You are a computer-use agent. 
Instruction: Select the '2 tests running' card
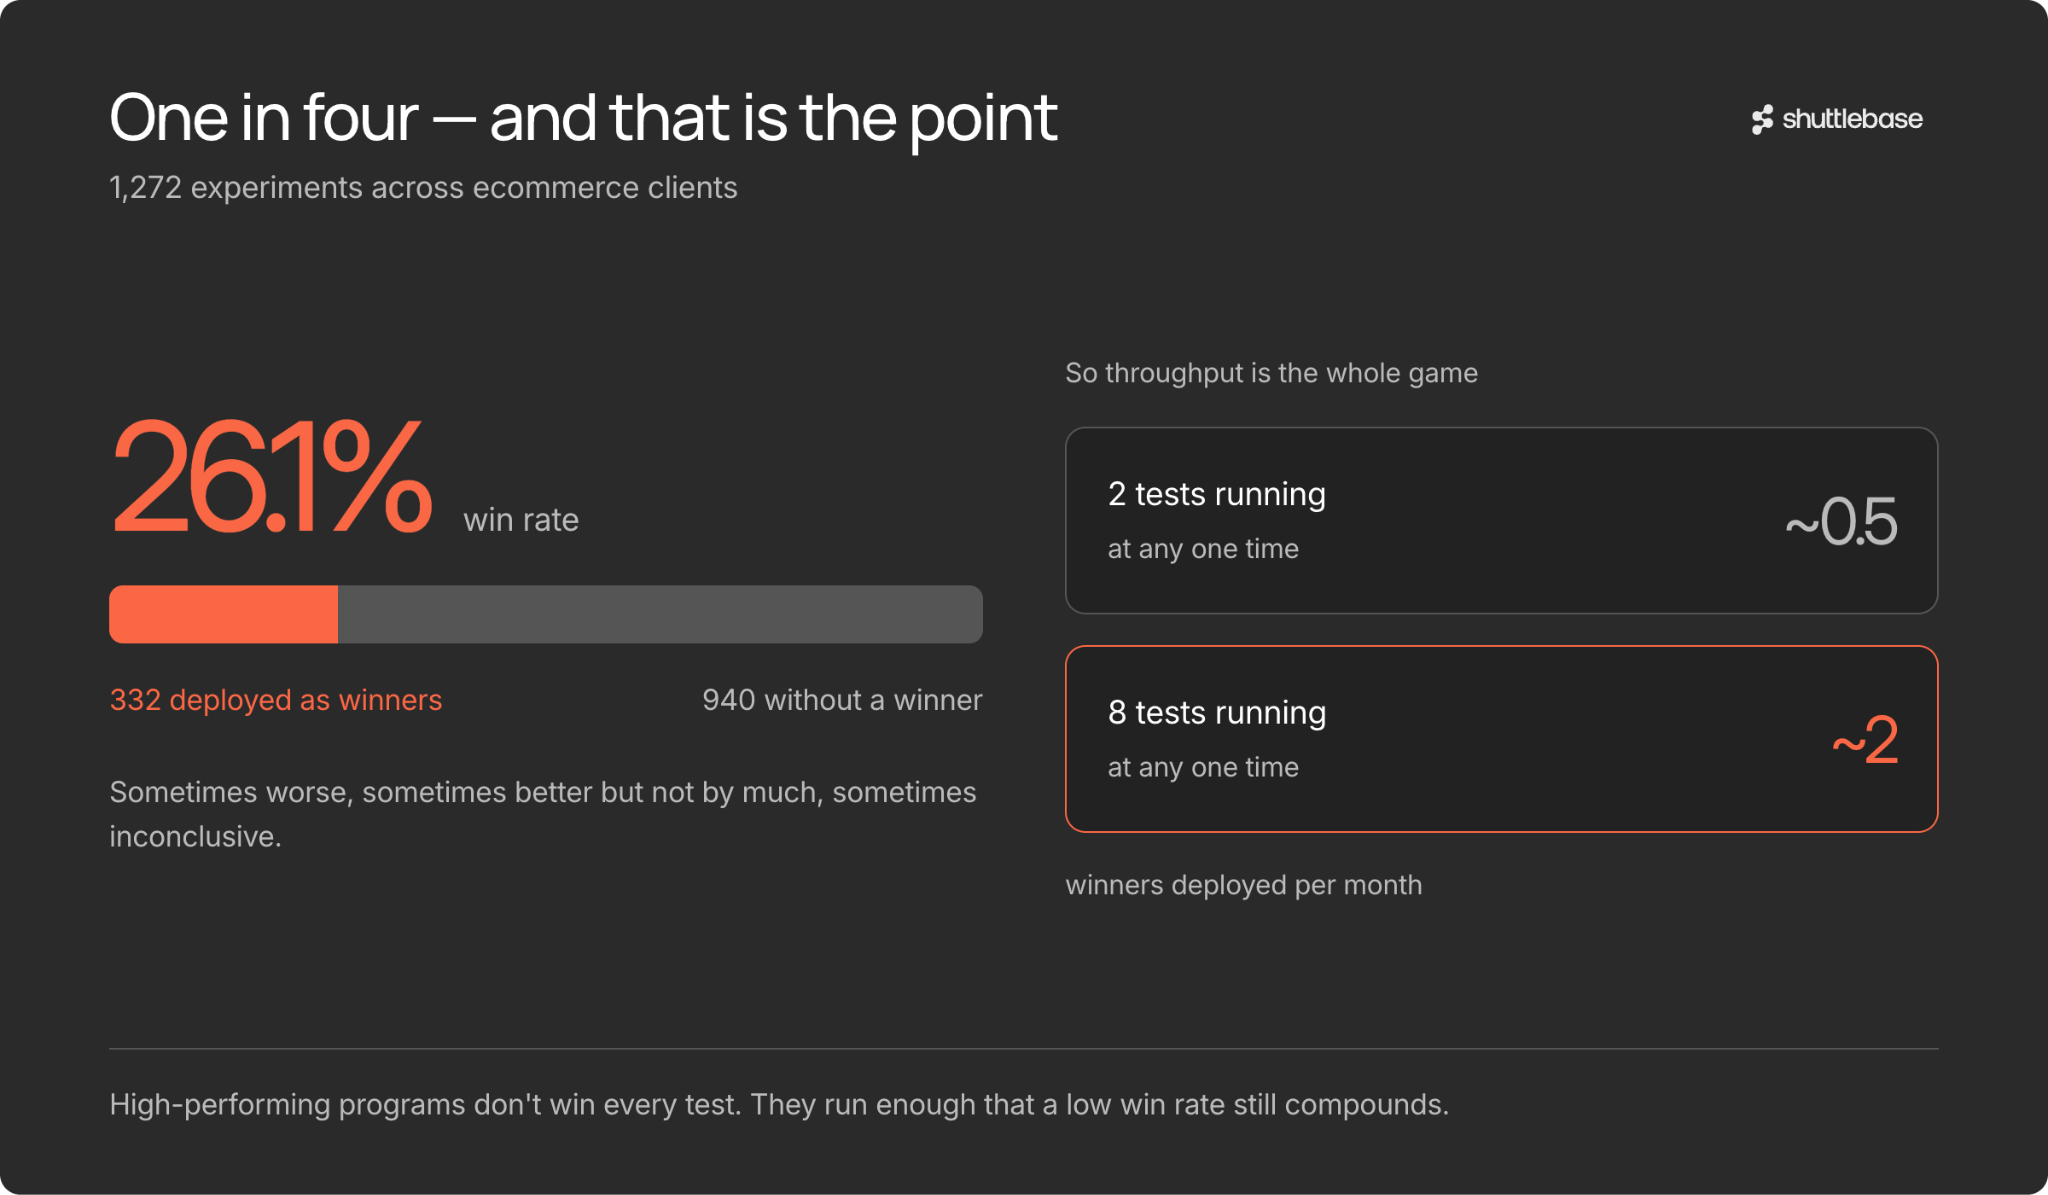(1501, 520)
